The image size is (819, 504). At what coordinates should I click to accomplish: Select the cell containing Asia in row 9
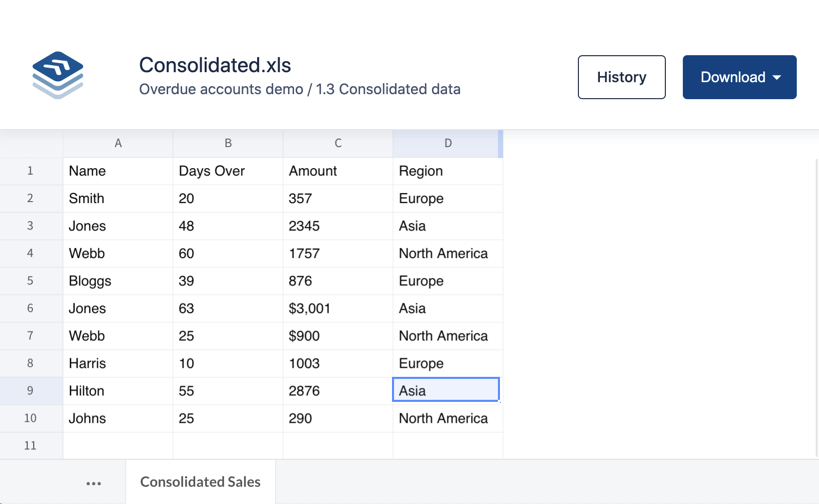(x=446, y=391)
